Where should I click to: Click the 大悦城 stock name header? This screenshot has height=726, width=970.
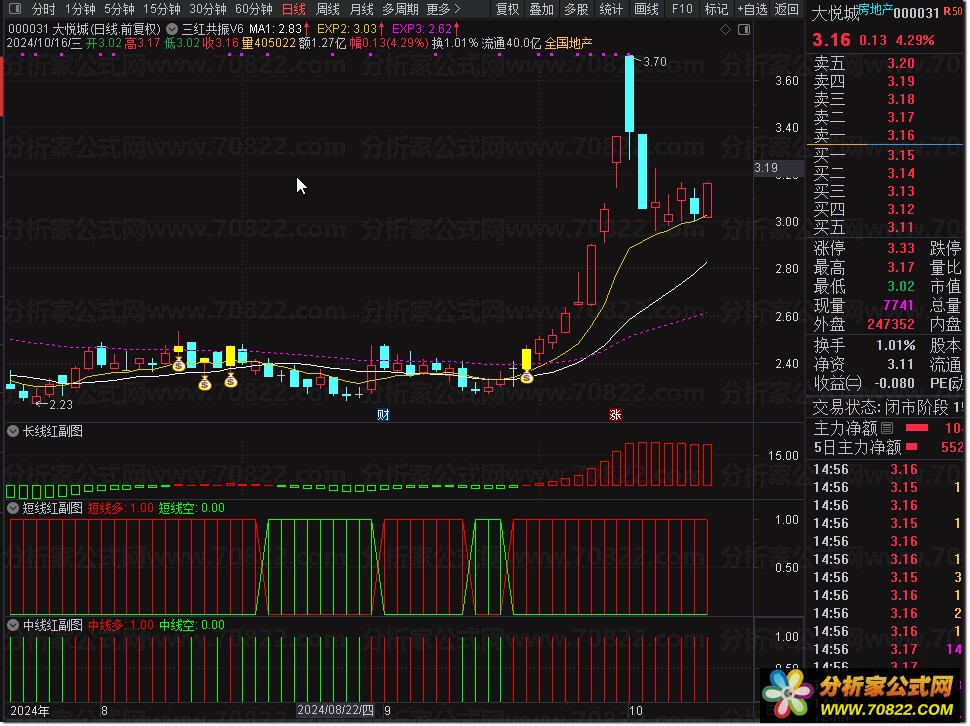(x=835, y=13)
